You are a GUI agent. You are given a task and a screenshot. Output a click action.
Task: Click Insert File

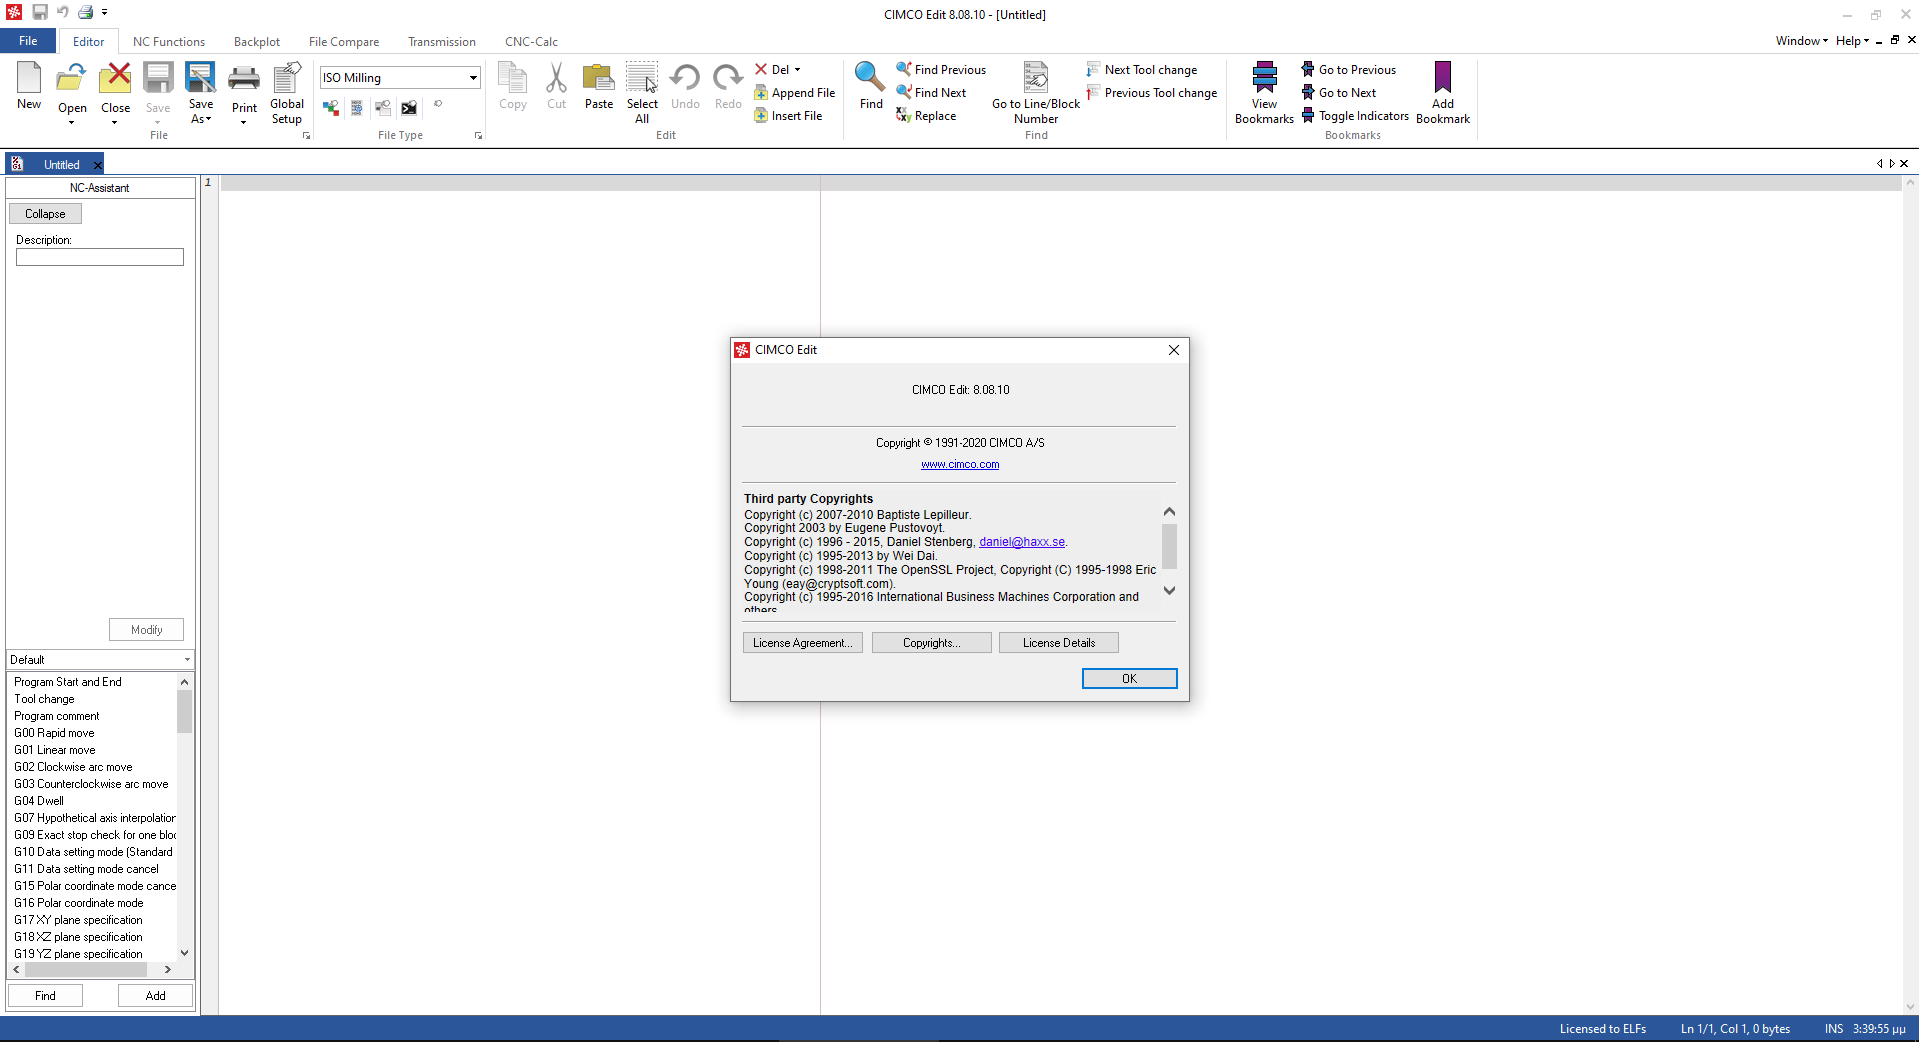[788, 115]
